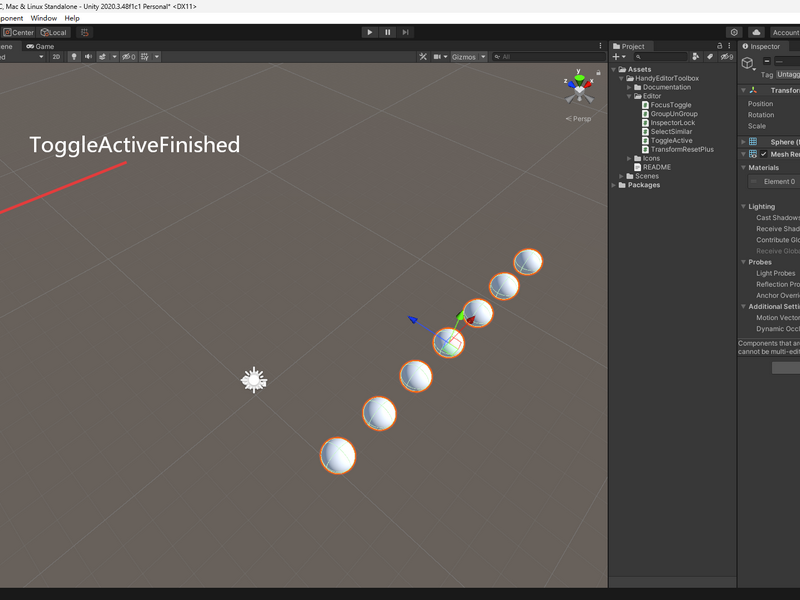Collapse the Editor folder
Image resolution: width=800 pixels, height=600 pixels.
(x=629, y=96)
